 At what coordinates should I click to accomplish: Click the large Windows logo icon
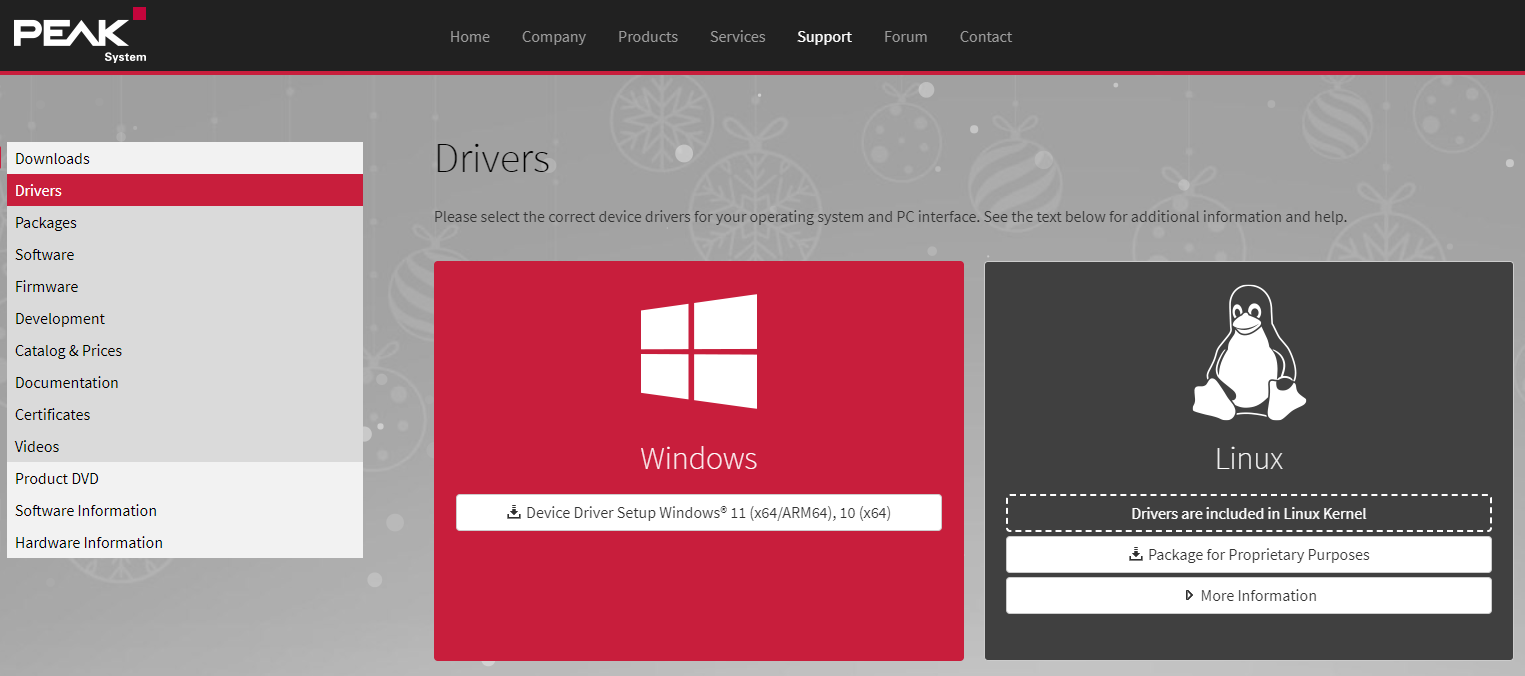tap(699, 351)
